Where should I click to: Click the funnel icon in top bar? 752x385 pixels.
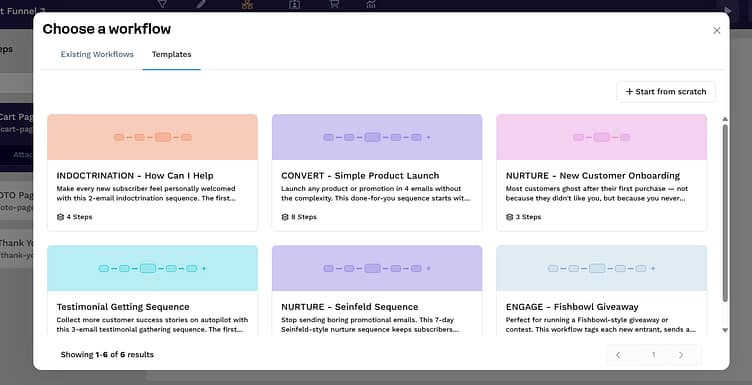162,4
